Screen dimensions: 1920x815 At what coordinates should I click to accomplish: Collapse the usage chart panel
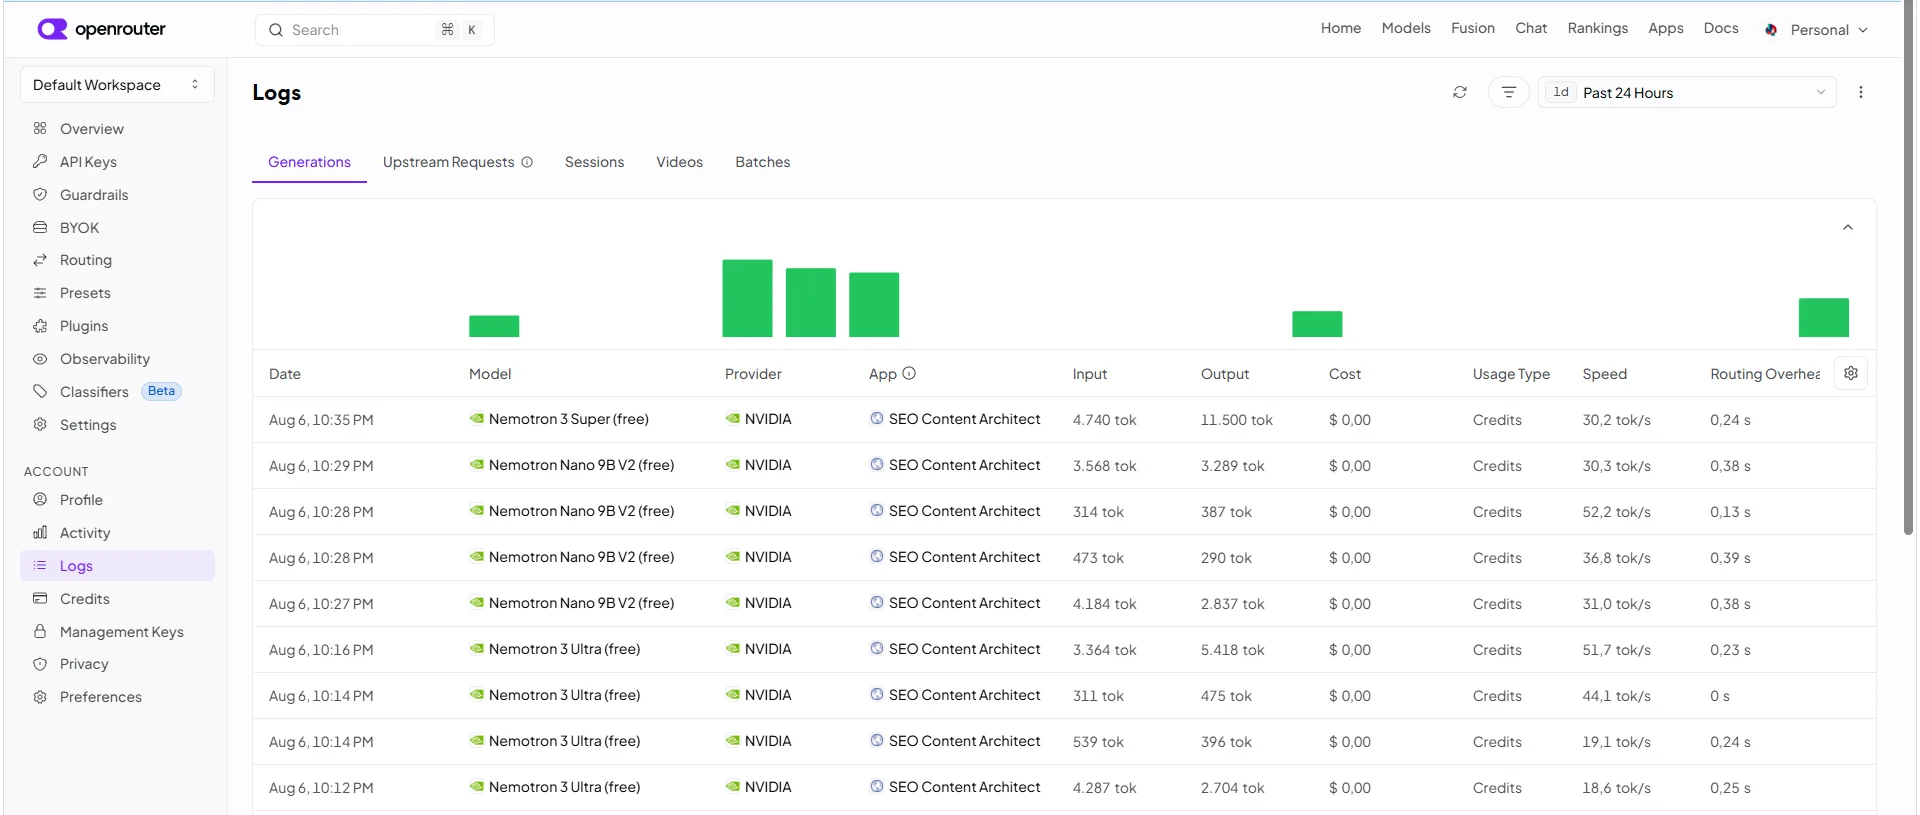pyautogui.click(x=1848, y=227)
